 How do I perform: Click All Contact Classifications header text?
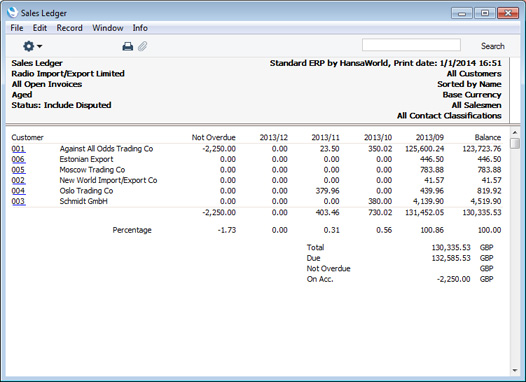coord(449,116)
